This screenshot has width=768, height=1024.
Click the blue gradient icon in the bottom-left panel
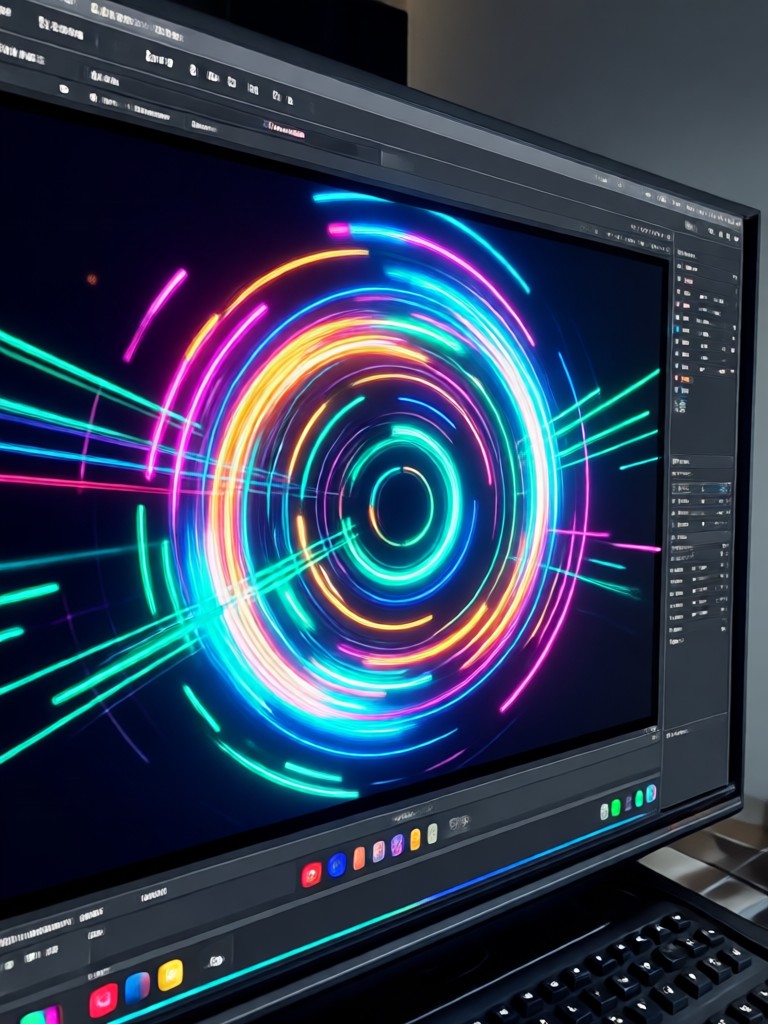click(x=137, y=987)
